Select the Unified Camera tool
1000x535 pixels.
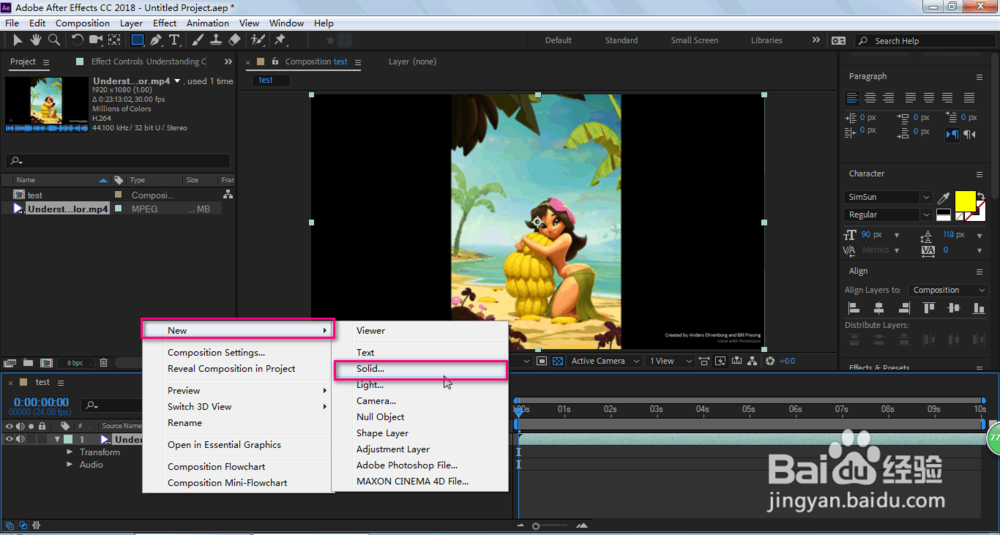click(96, 40)
